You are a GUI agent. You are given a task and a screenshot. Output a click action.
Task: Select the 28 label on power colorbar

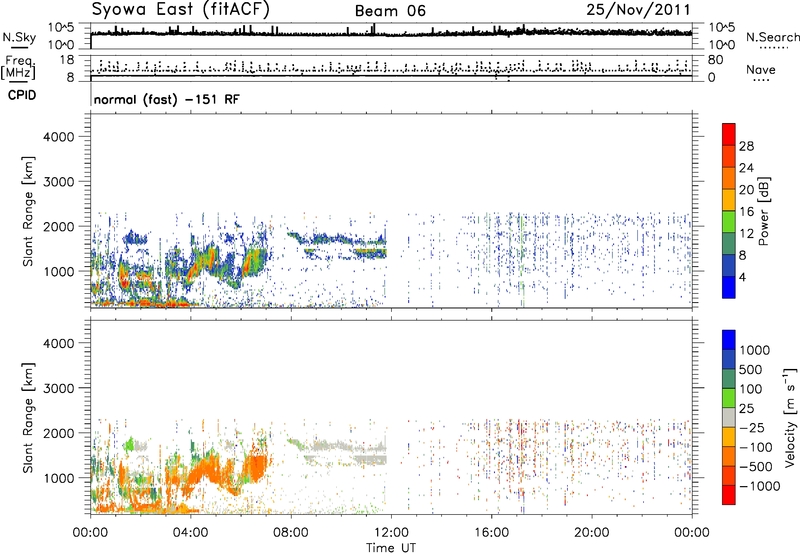click(x=746, y=146)
